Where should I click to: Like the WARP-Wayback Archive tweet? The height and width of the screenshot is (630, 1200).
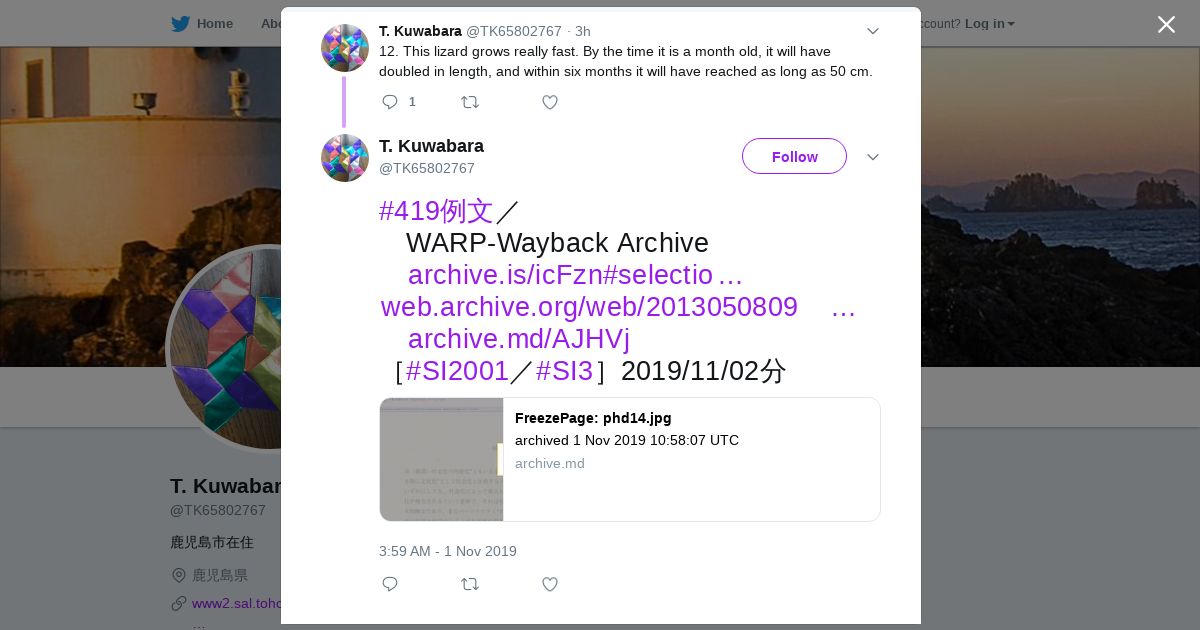tap(550, 584)
